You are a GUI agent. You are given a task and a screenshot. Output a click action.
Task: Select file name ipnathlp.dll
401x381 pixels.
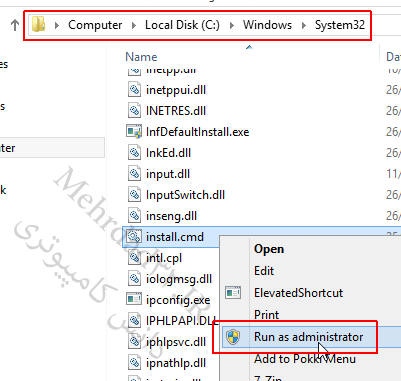pyautogui.click(x=176, y=363)
